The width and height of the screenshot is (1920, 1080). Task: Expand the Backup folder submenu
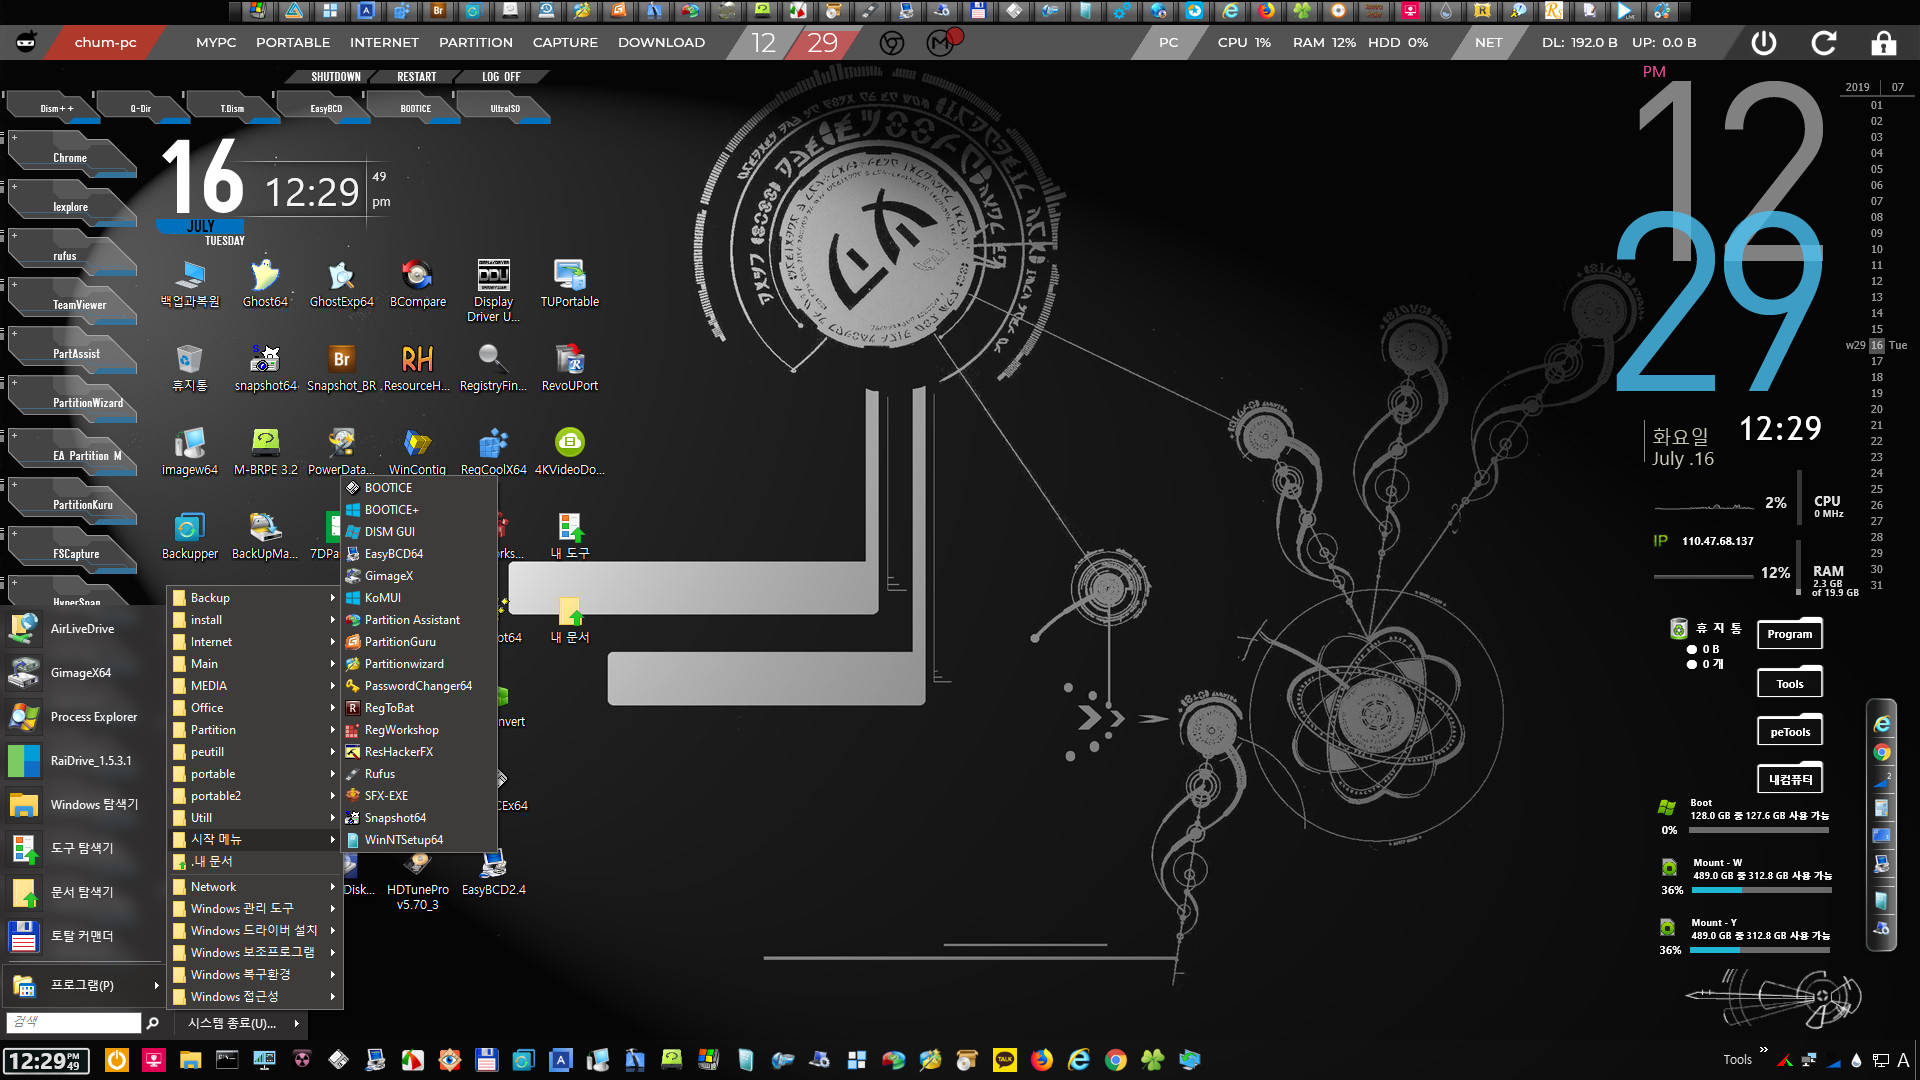pos(254,598)
